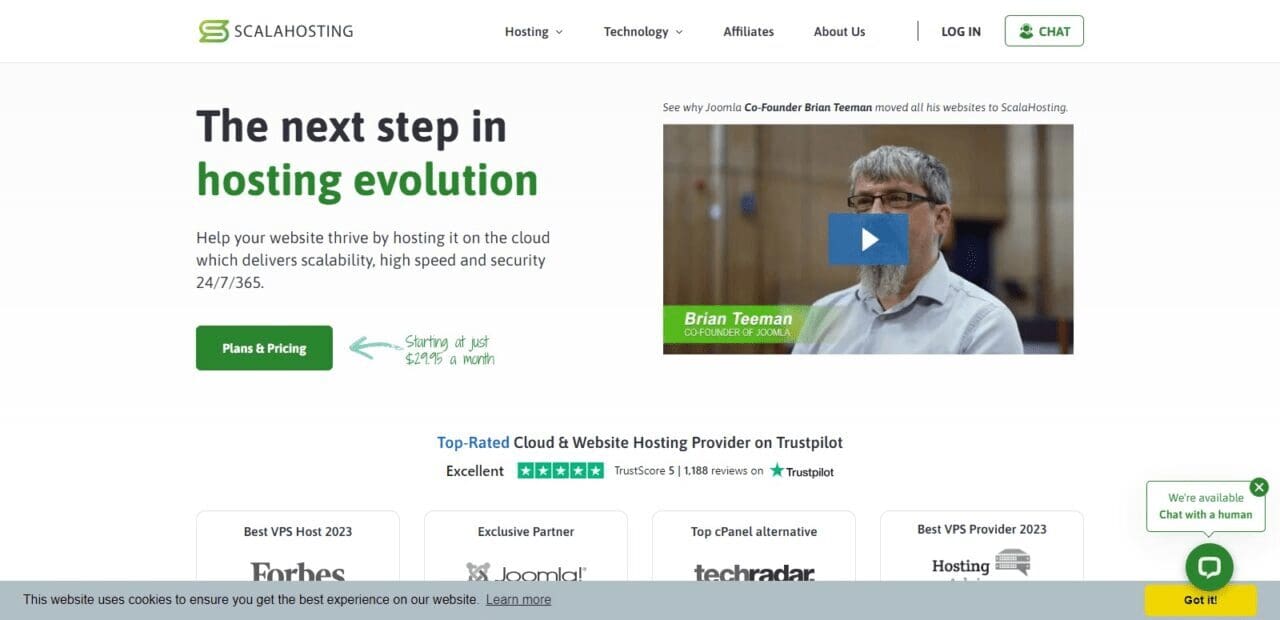Click the SCALAHOSTING brand text

(x=293, y=31)
